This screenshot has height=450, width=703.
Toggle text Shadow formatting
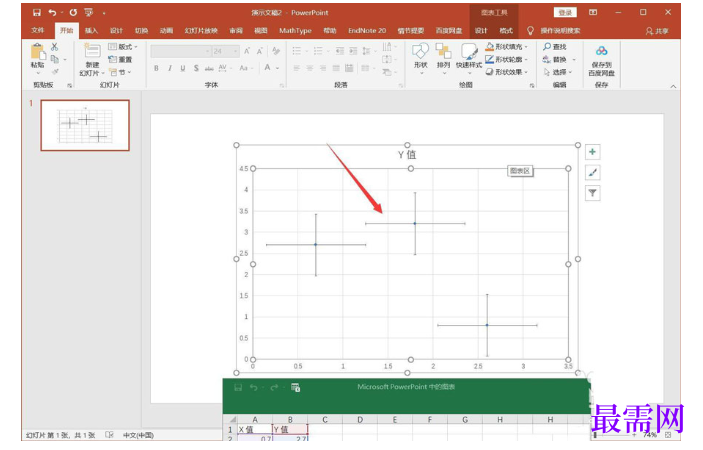[196, 68]
